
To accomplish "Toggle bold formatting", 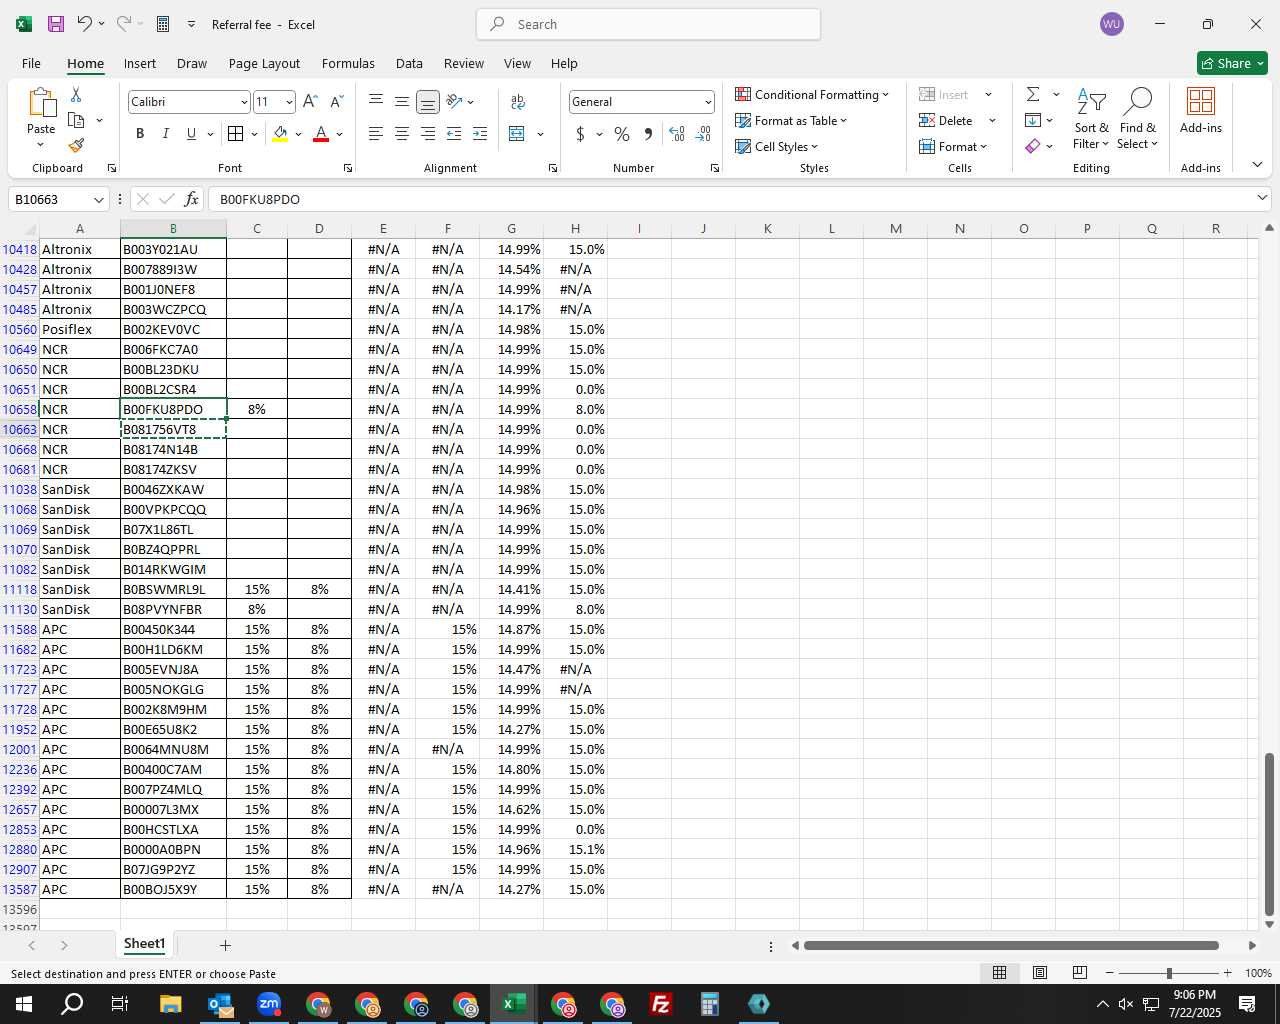I will coord(140,134).
